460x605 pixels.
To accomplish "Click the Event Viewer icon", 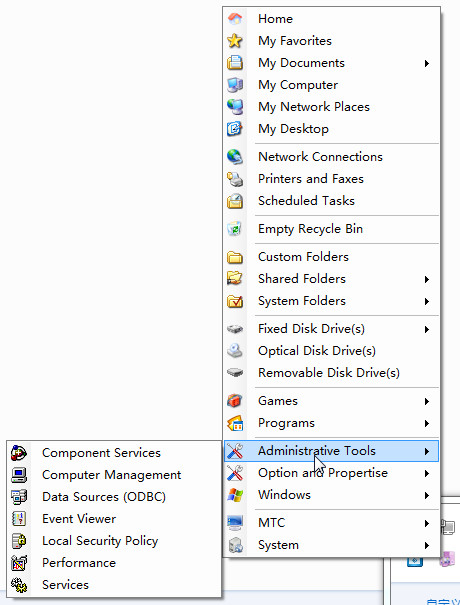I will tap(19, 519).
